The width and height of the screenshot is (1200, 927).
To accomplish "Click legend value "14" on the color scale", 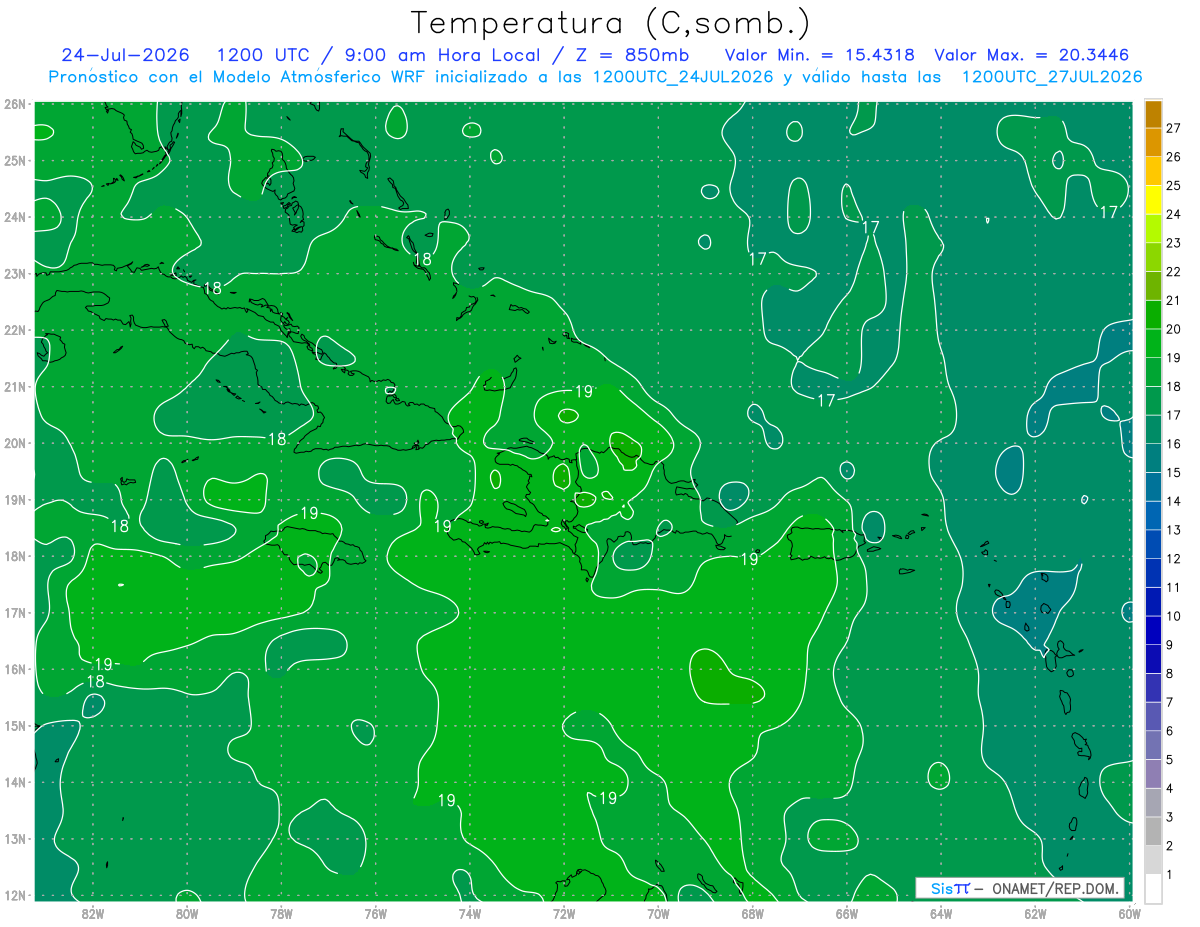I will tap(1174, 501).
